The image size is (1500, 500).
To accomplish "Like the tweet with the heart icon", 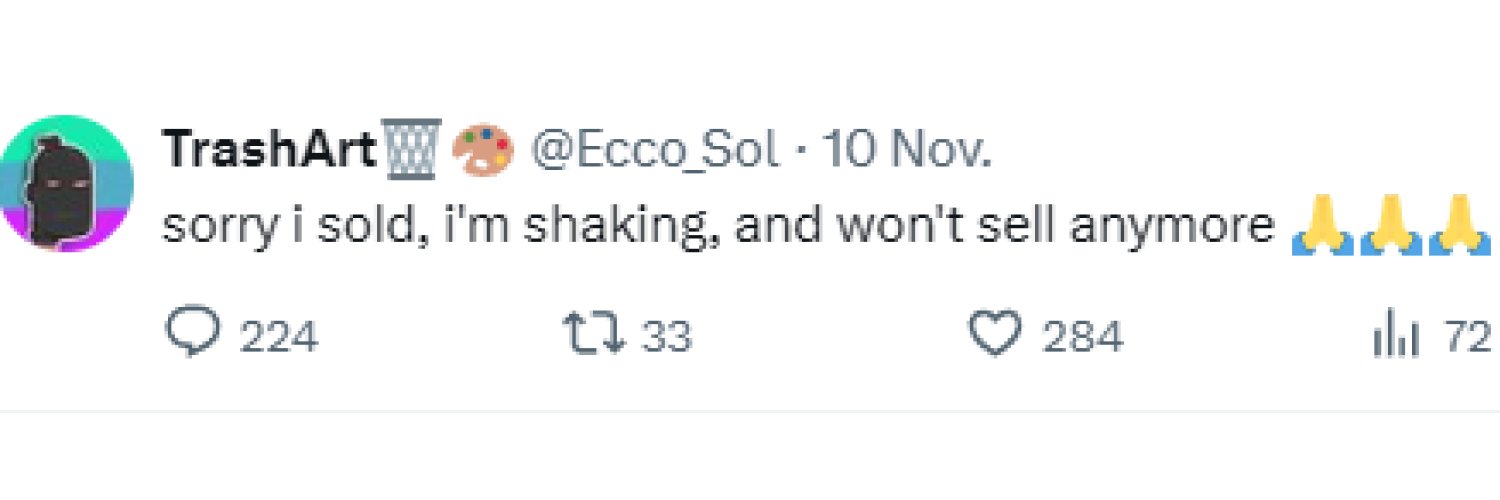I will point(997,335).
